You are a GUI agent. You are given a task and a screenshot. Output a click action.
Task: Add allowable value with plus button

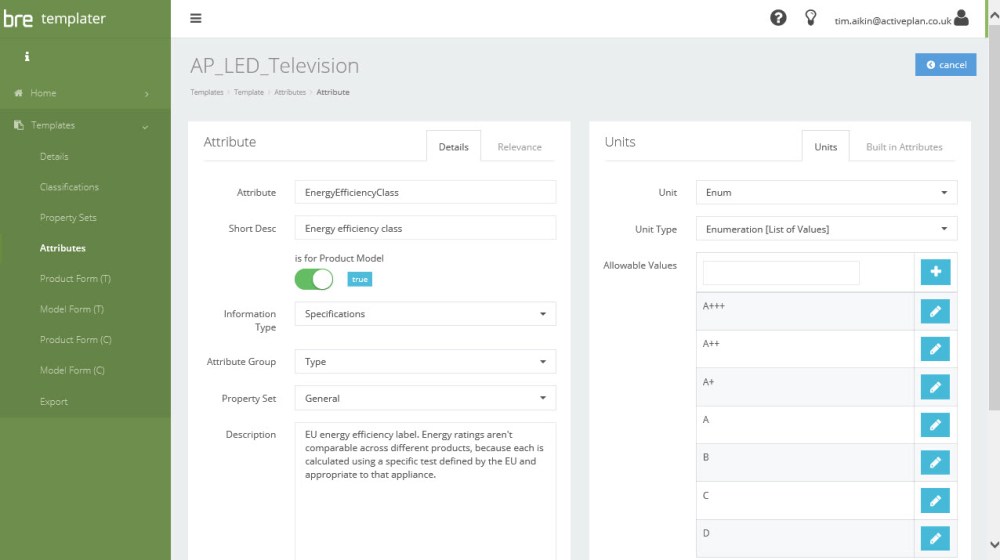(x=935, y=272)
